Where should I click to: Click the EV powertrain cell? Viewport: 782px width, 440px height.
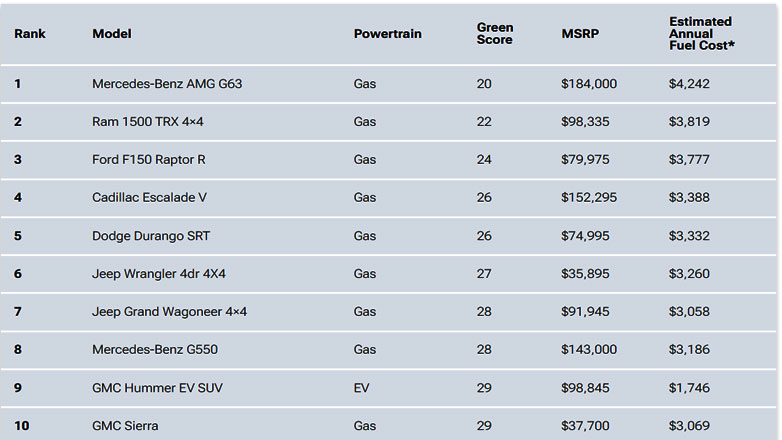click(x=362, y=388)
